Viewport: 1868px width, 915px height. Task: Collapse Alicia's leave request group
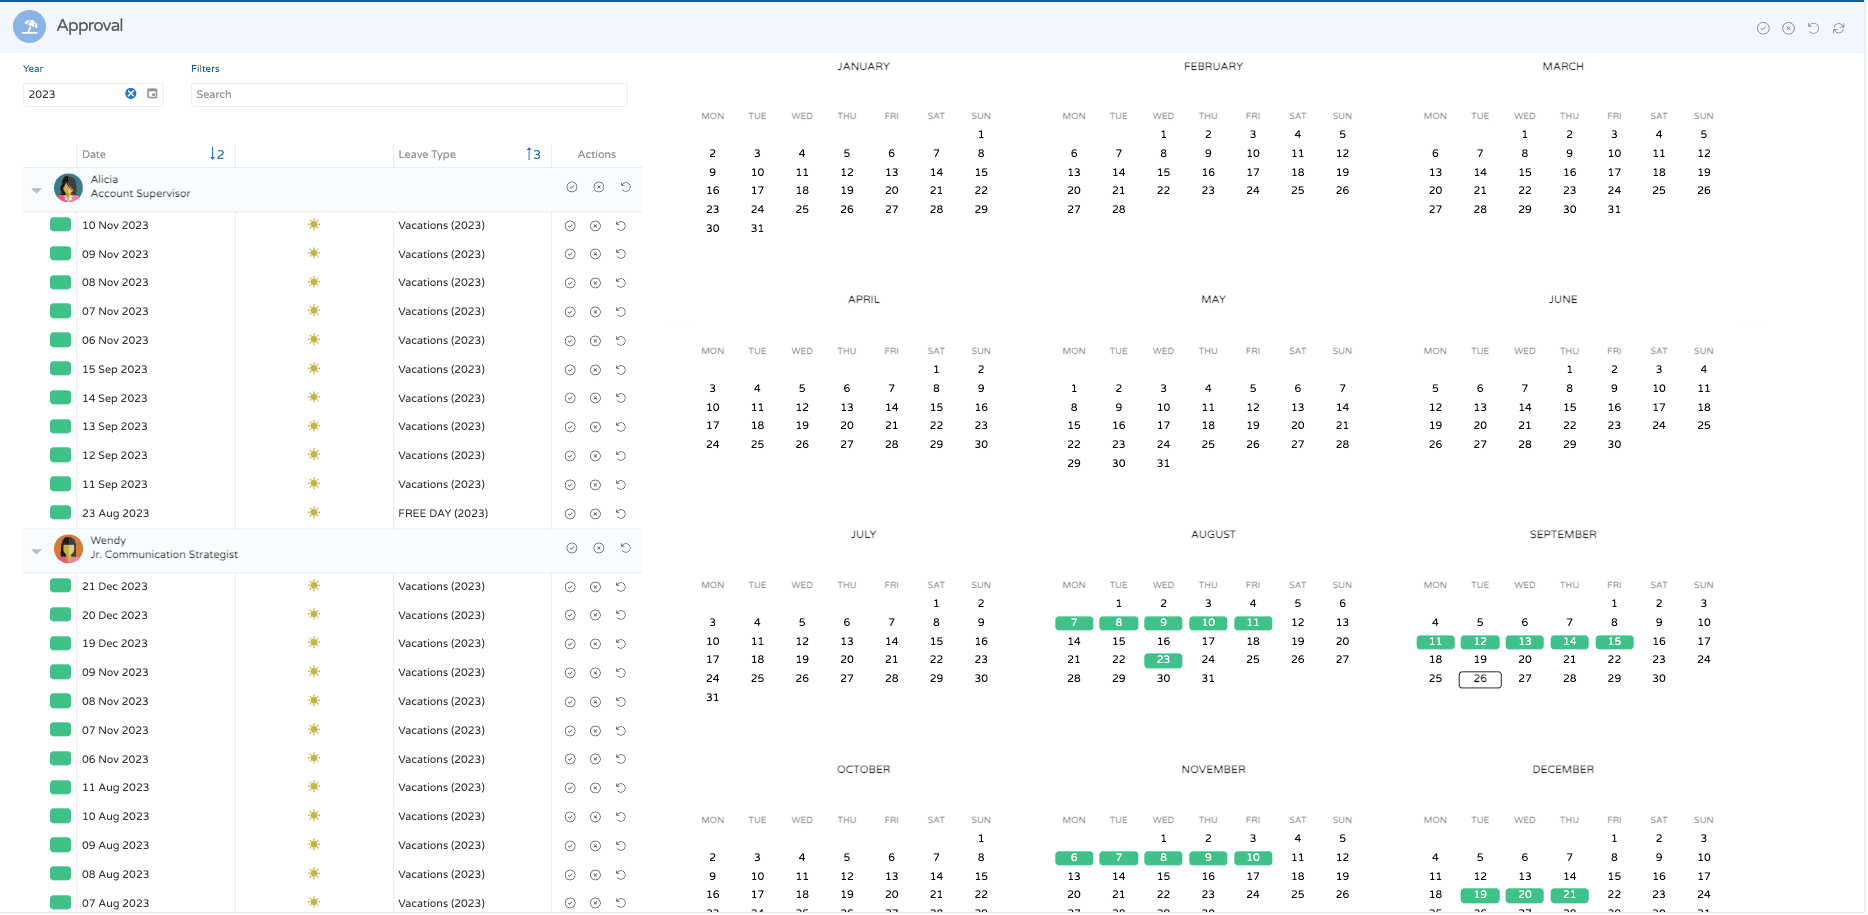pyautogui.click(x=37, y=189)
